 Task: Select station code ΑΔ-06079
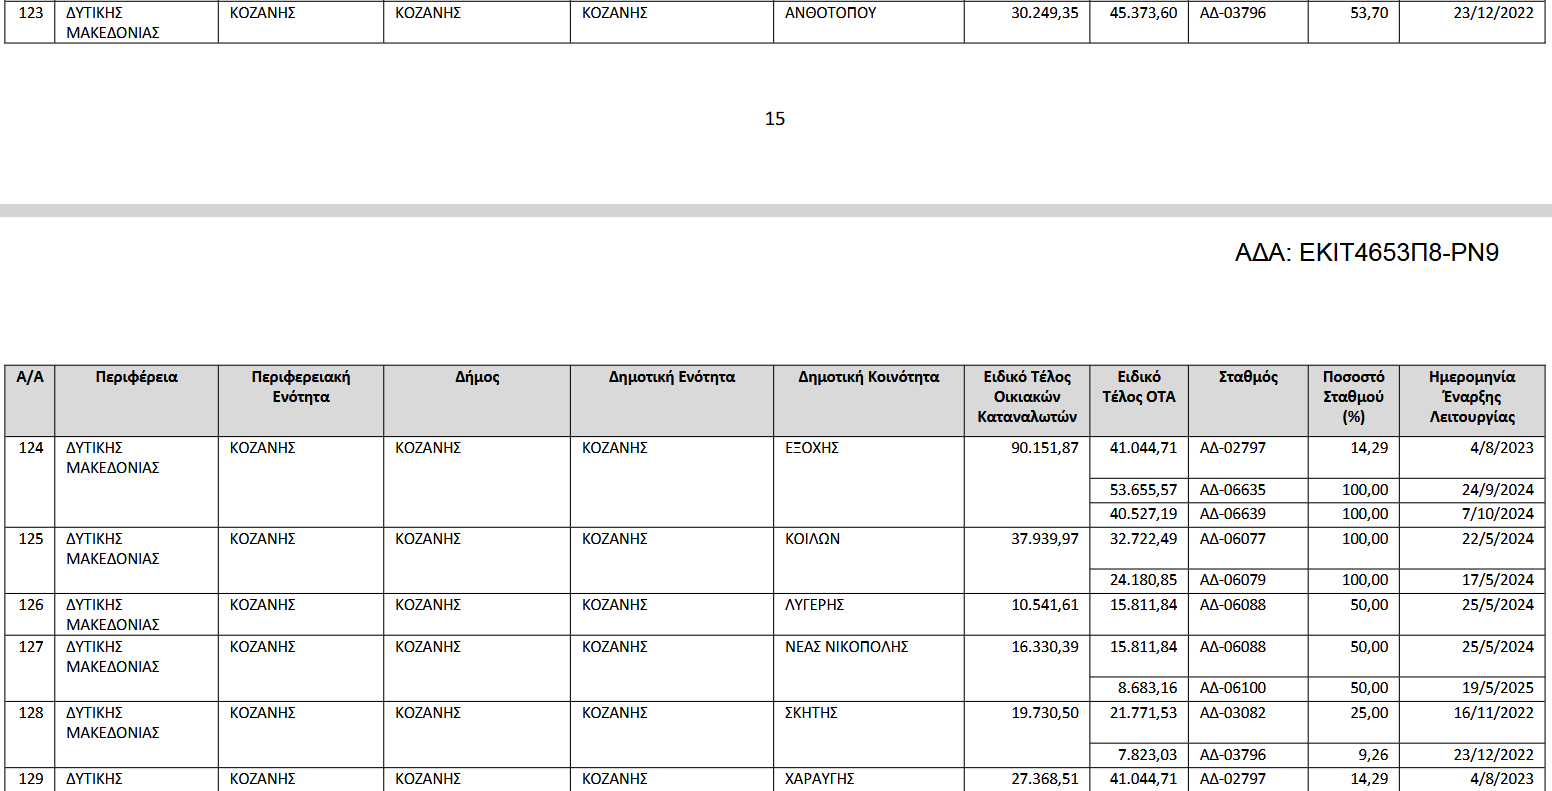pos(1233,580)
